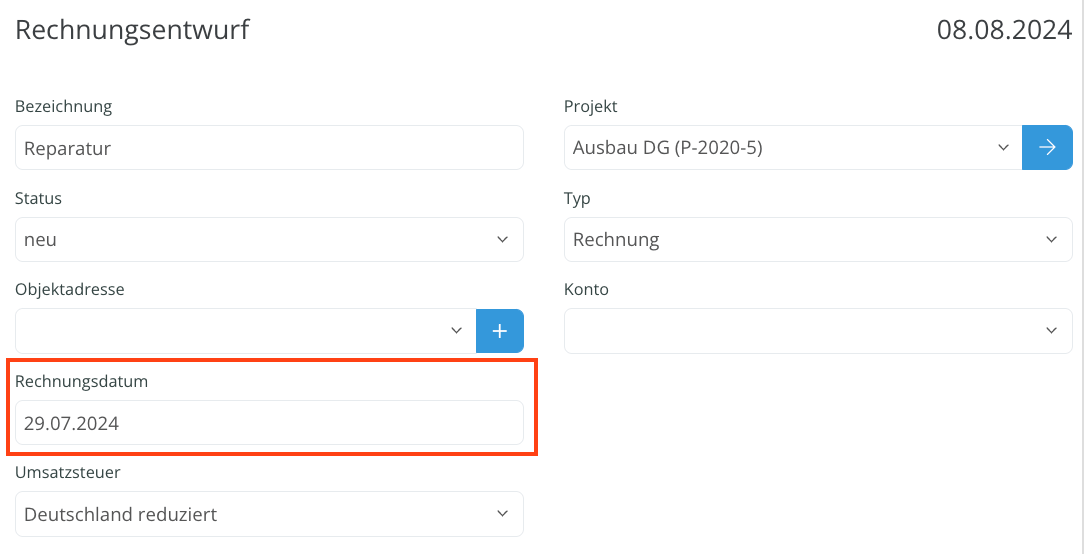Image resolution: width=1084 pixels, height=554 pixels.
Task: Click the Konto label
Action: pyautogui.click(x=586, y=290)
